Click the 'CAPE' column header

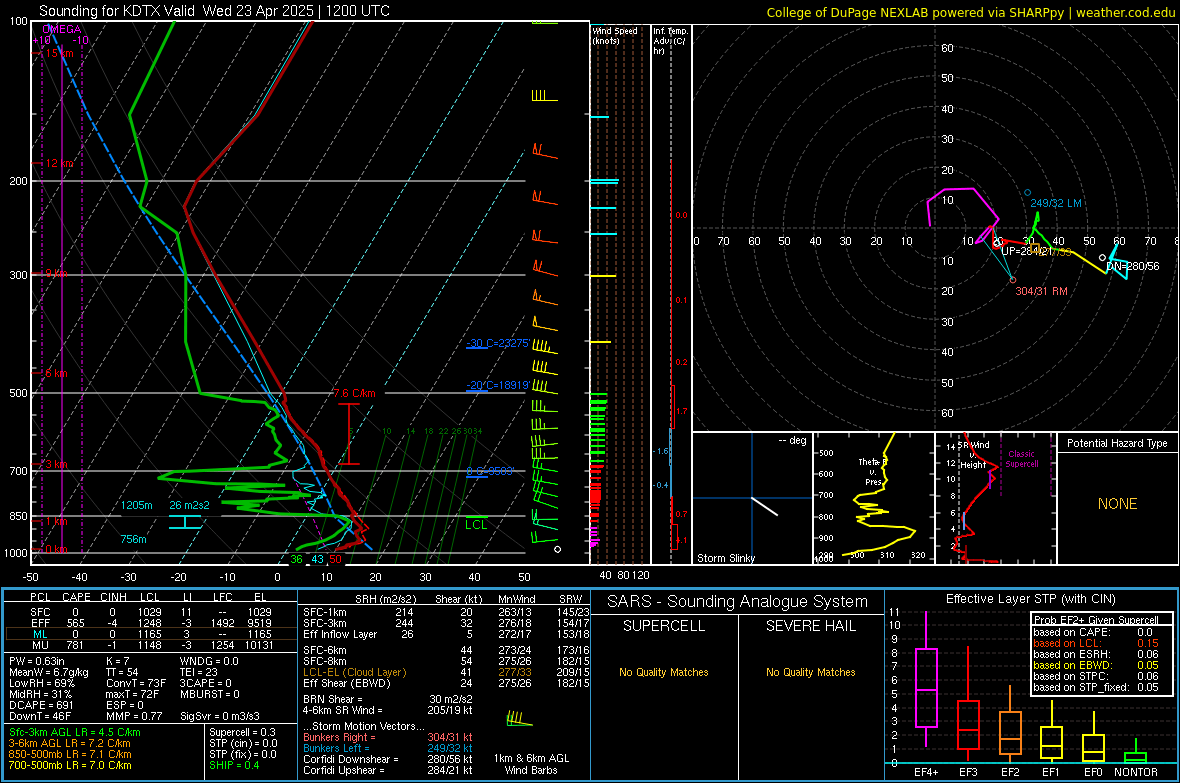click(76, 597)
